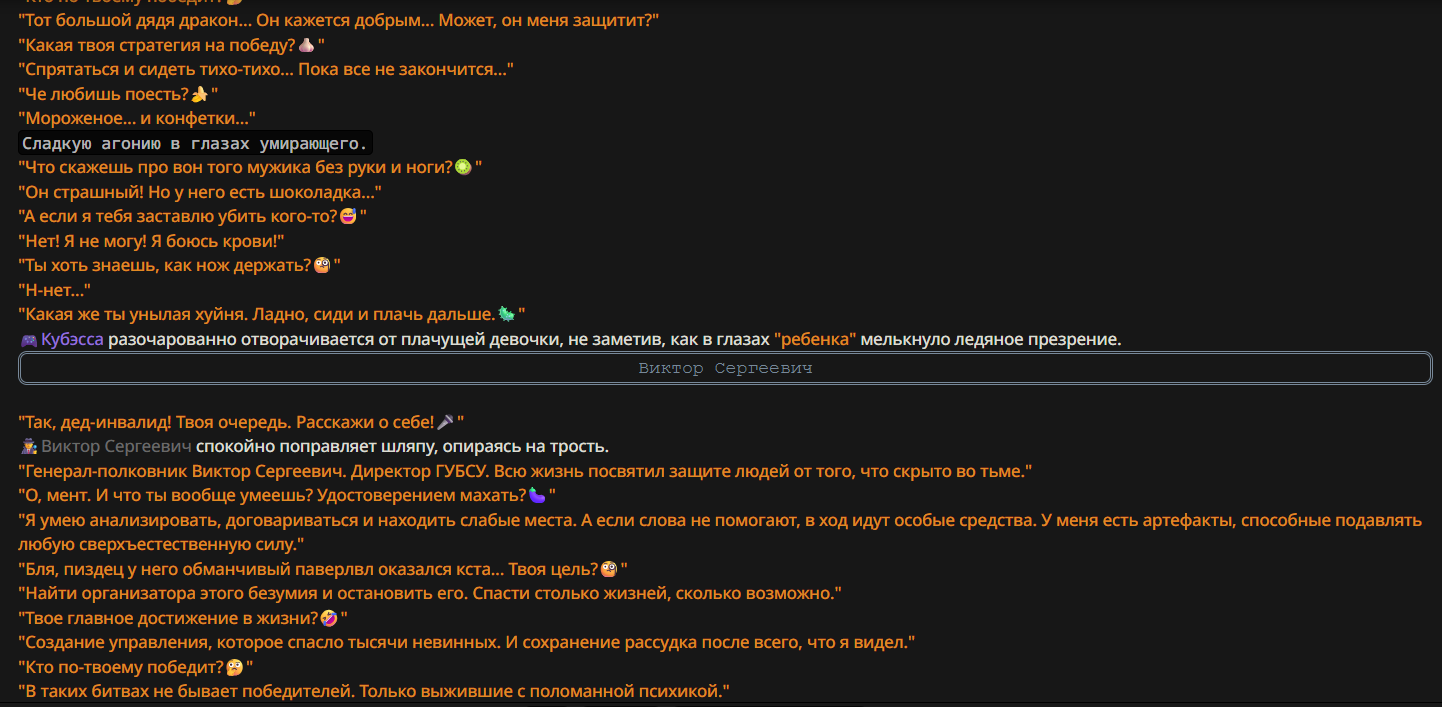Viewport: 1442px width, 707px height.
Task: Click the detective emoji before gray Виктор Сергеевич
Action: tap(28, 447)
